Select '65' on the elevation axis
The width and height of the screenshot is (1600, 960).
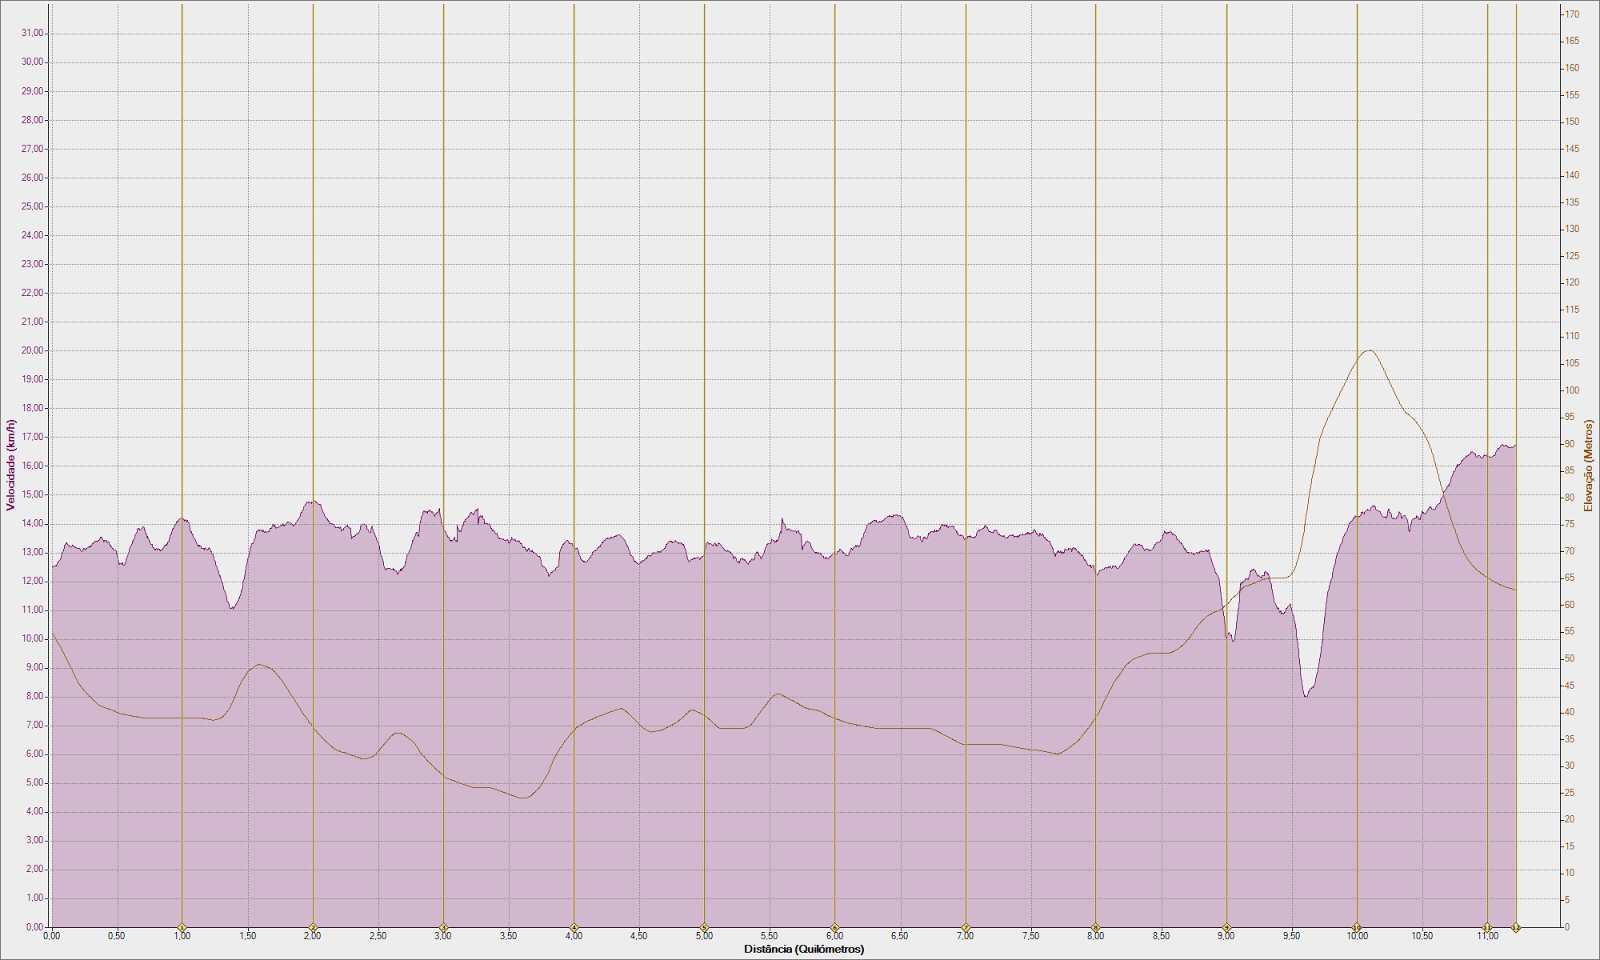[1570, 578]
